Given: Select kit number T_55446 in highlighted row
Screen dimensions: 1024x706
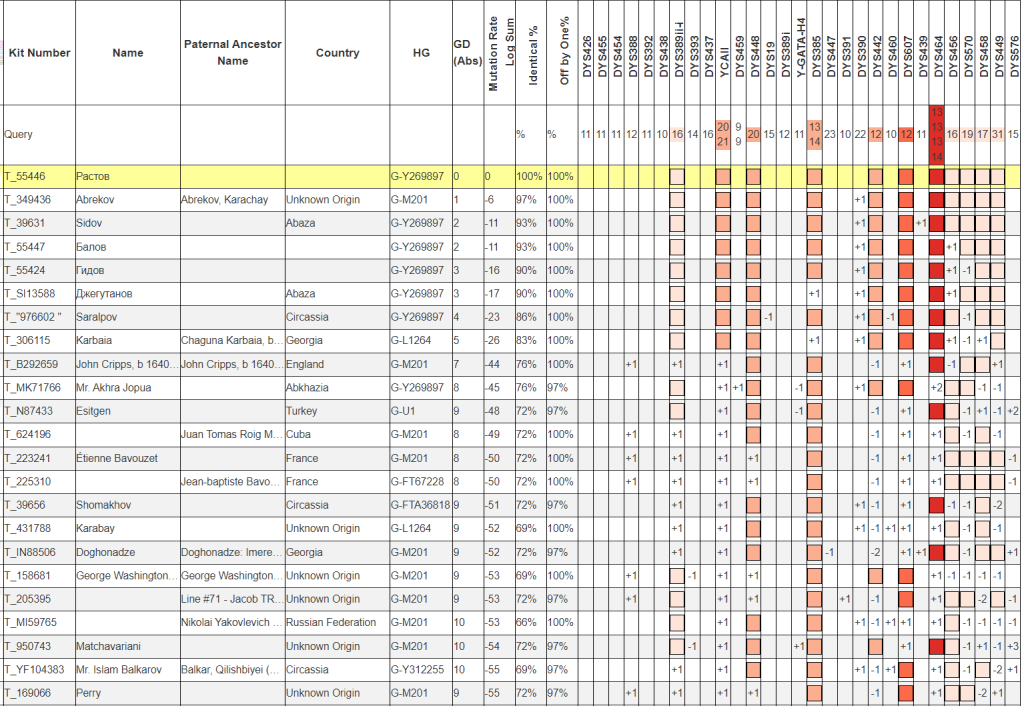Looking at the screenshot, I should pos(25,176).
